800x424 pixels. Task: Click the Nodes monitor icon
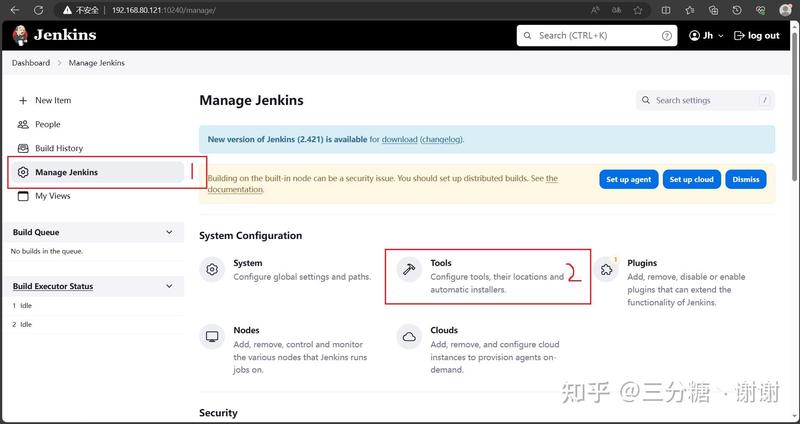pyautogui.click(x=212, y=337)
